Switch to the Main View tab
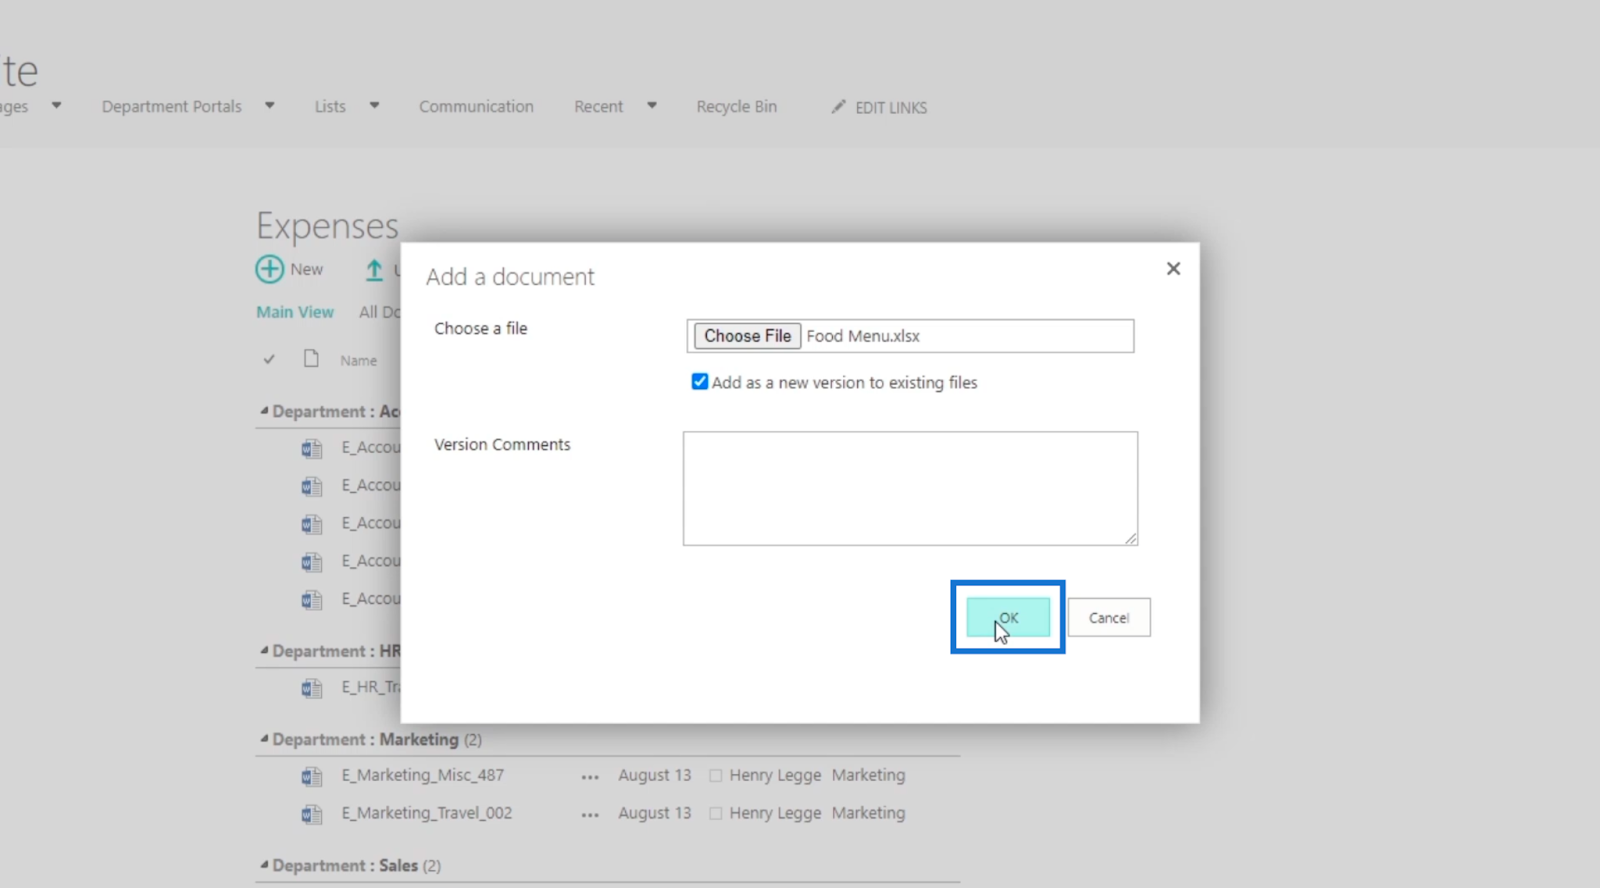Viewport: 1600px width, 888px height. click(x=295, y=312)
